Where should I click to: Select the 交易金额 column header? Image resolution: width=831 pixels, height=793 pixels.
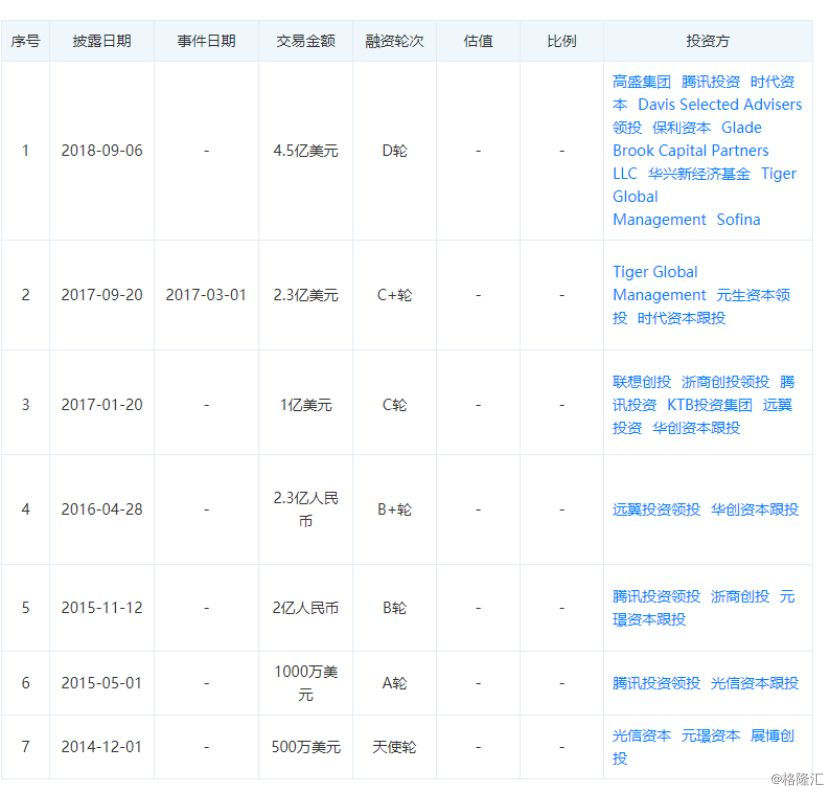306,41
